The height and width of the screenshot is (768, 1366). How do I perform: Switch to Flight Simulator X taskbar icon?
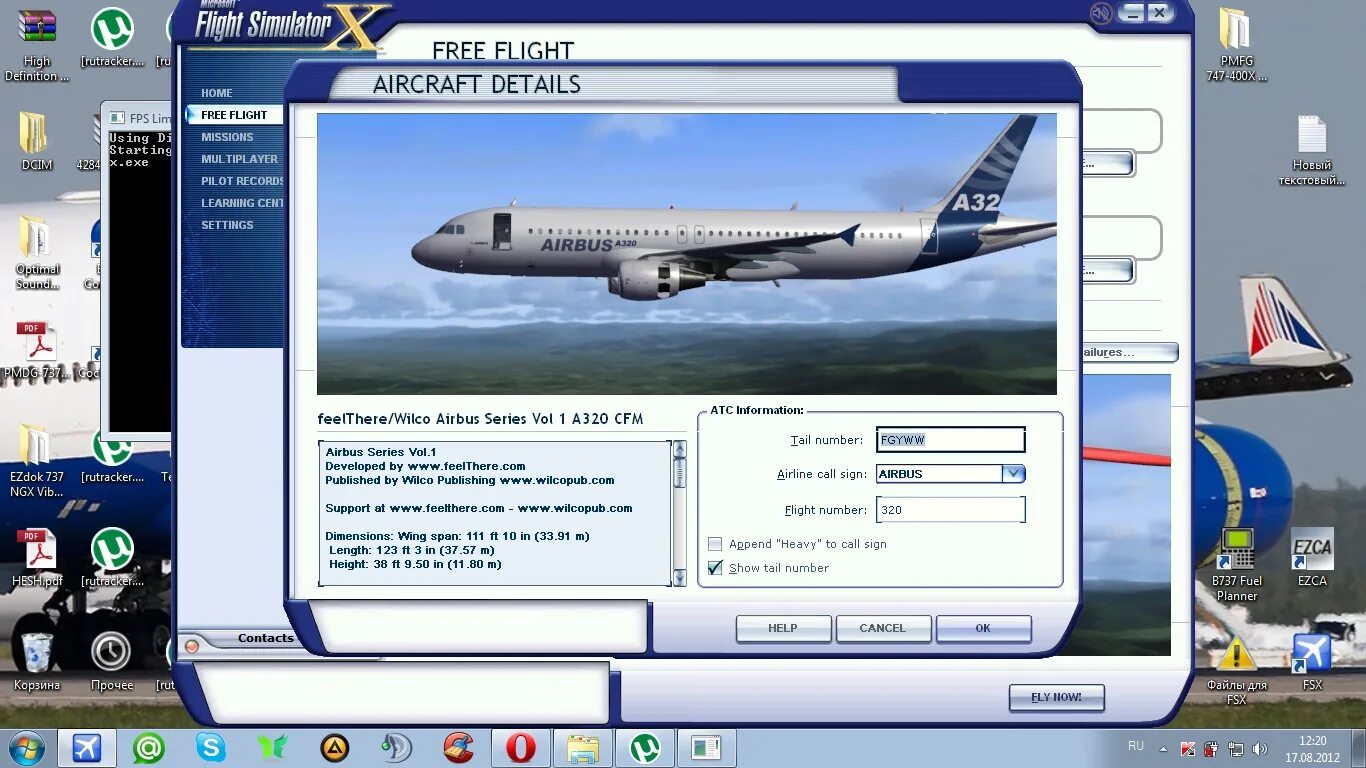pyautogui.click(x=87, y=748)
